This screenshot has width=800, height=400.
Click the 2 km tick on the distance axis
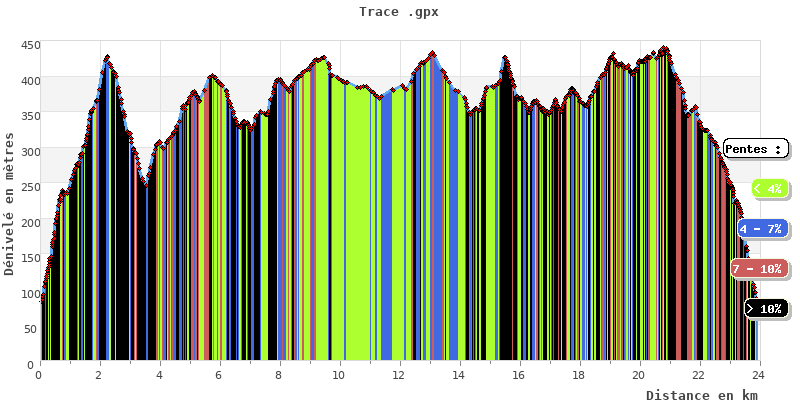click(98, 375)
